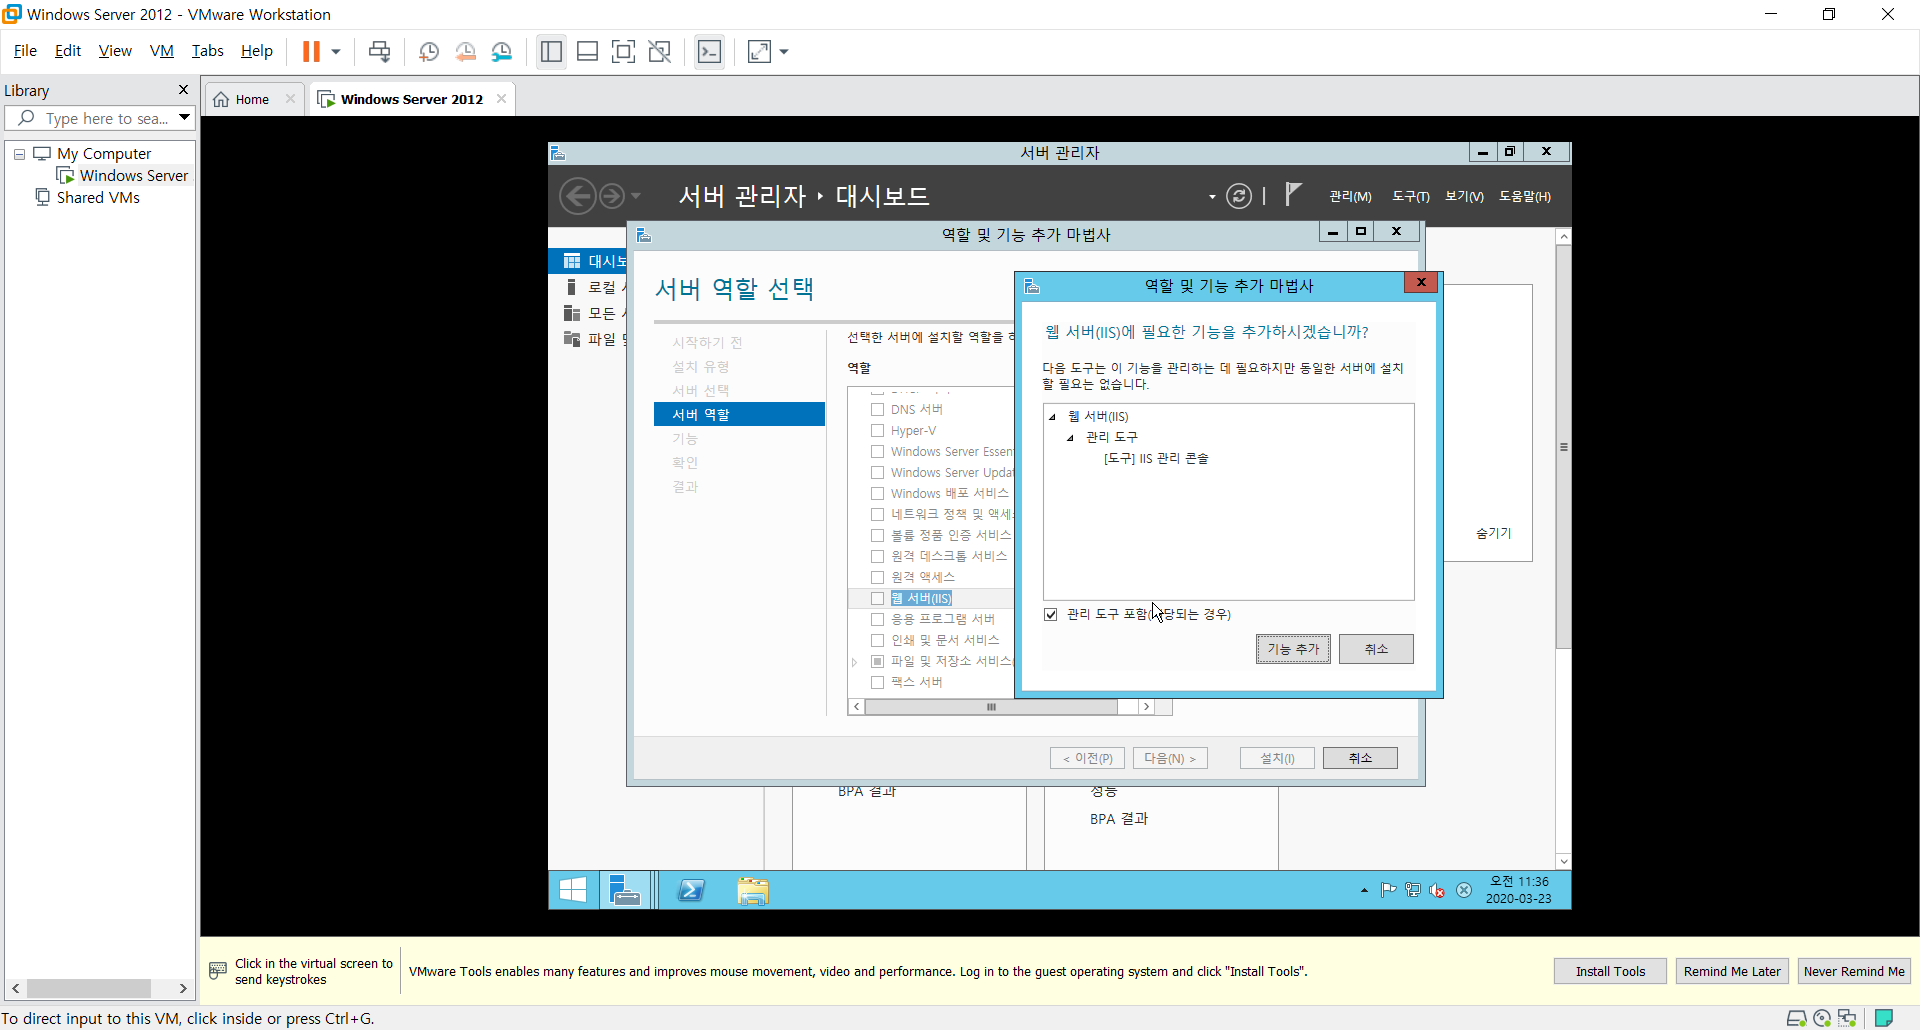Check the Windows 배포 서비스 role
This screenshot has width=1920, height=1030.
coord(877,494)
